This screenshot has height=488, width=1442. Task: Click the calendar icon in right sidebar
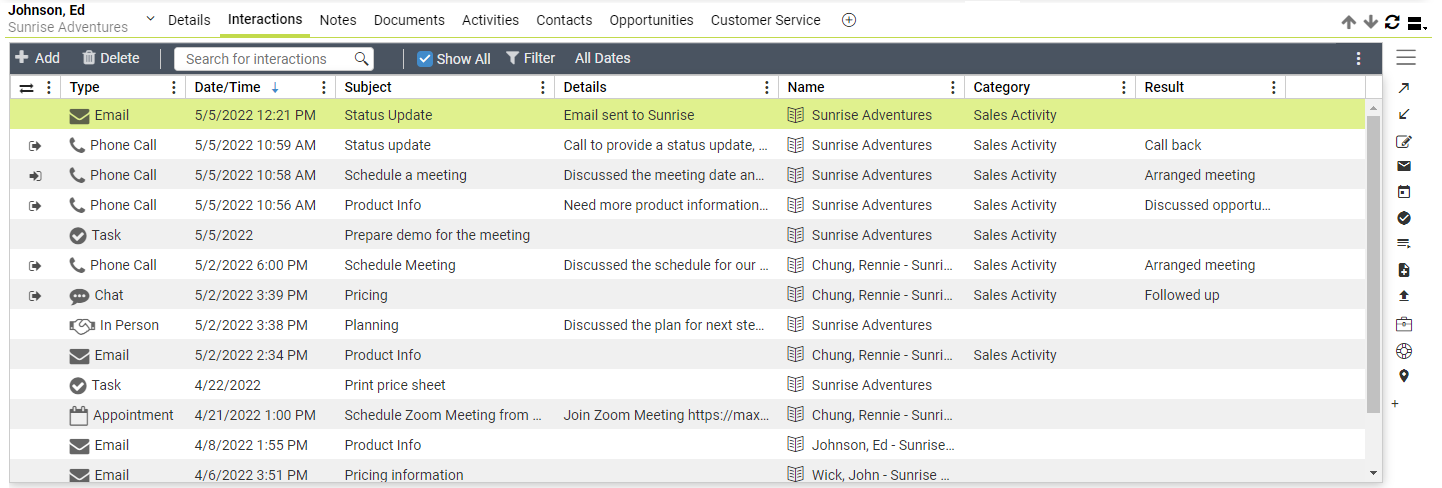click(1404, 192)
